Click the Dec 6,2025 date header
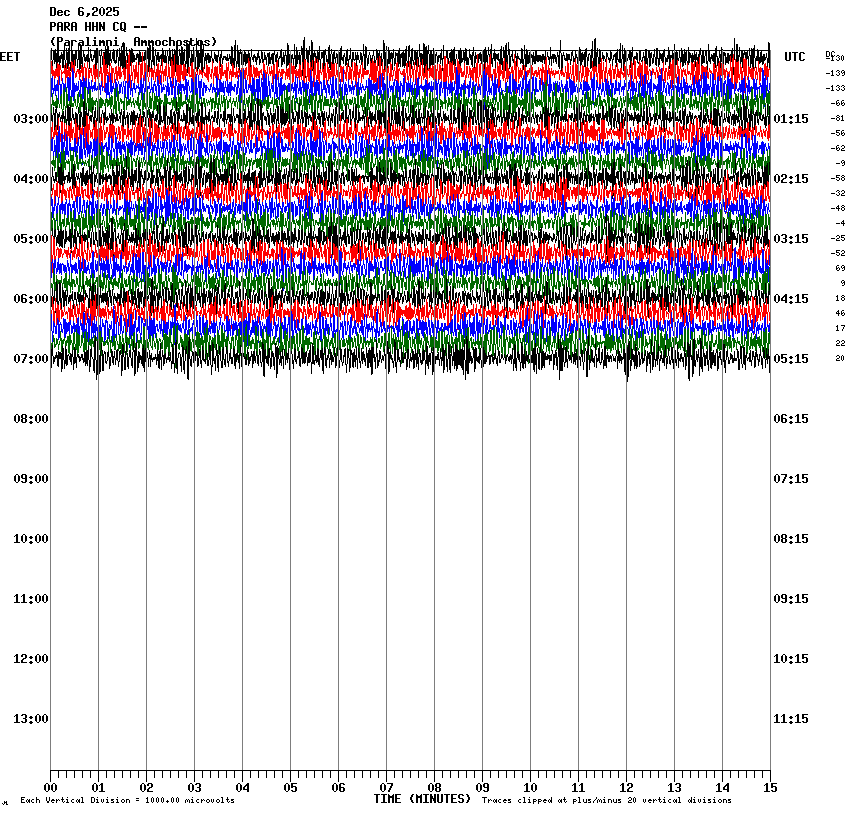 point(84,12)
